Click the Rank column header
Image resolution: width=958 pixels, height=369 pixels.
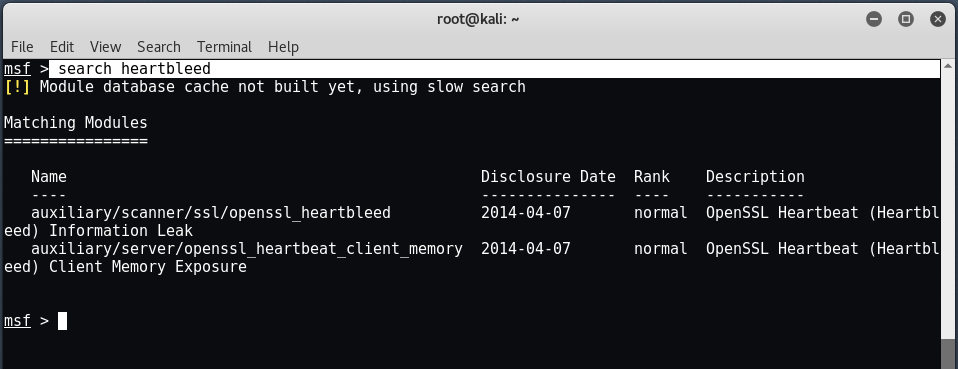coord(651,177)
